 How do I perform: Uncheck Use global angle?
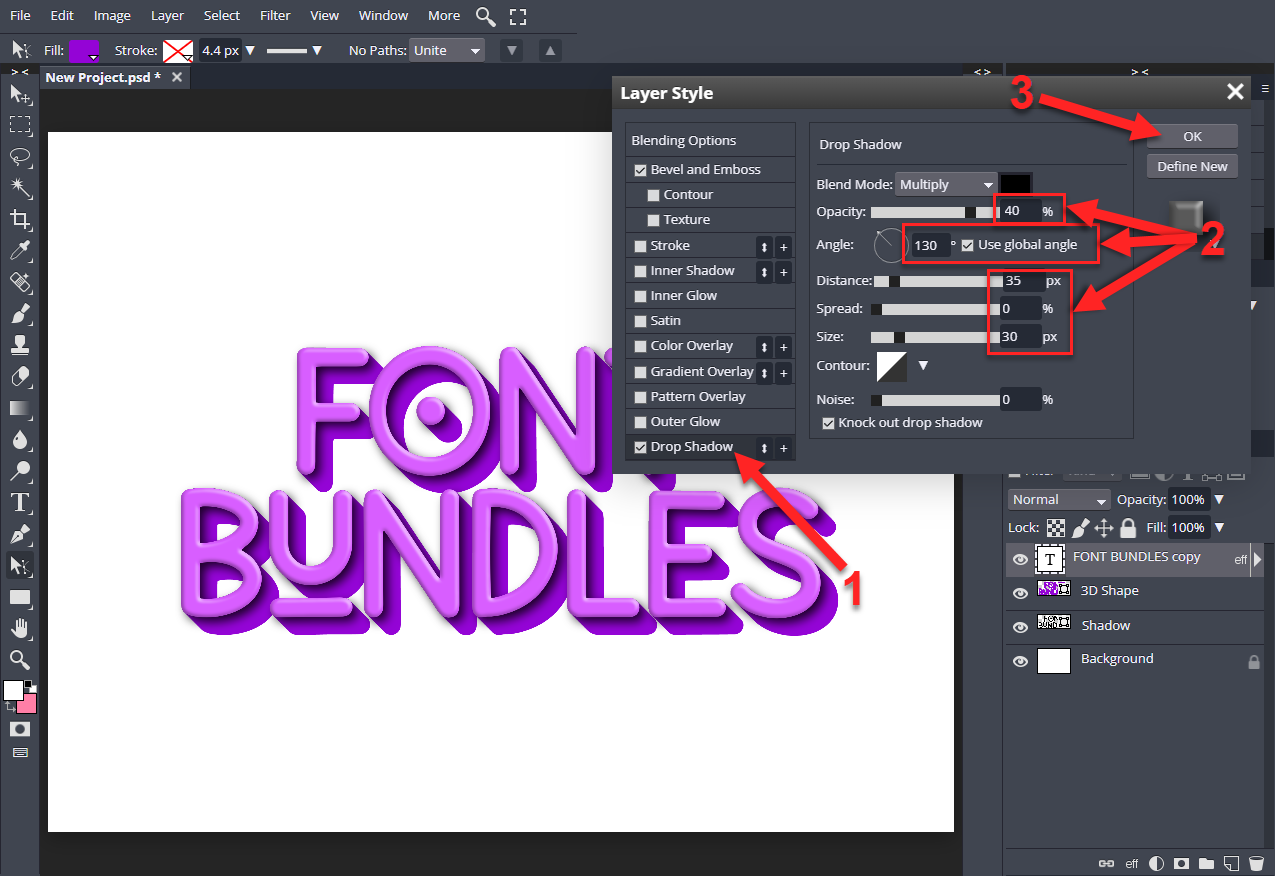(x=968, y=245)
